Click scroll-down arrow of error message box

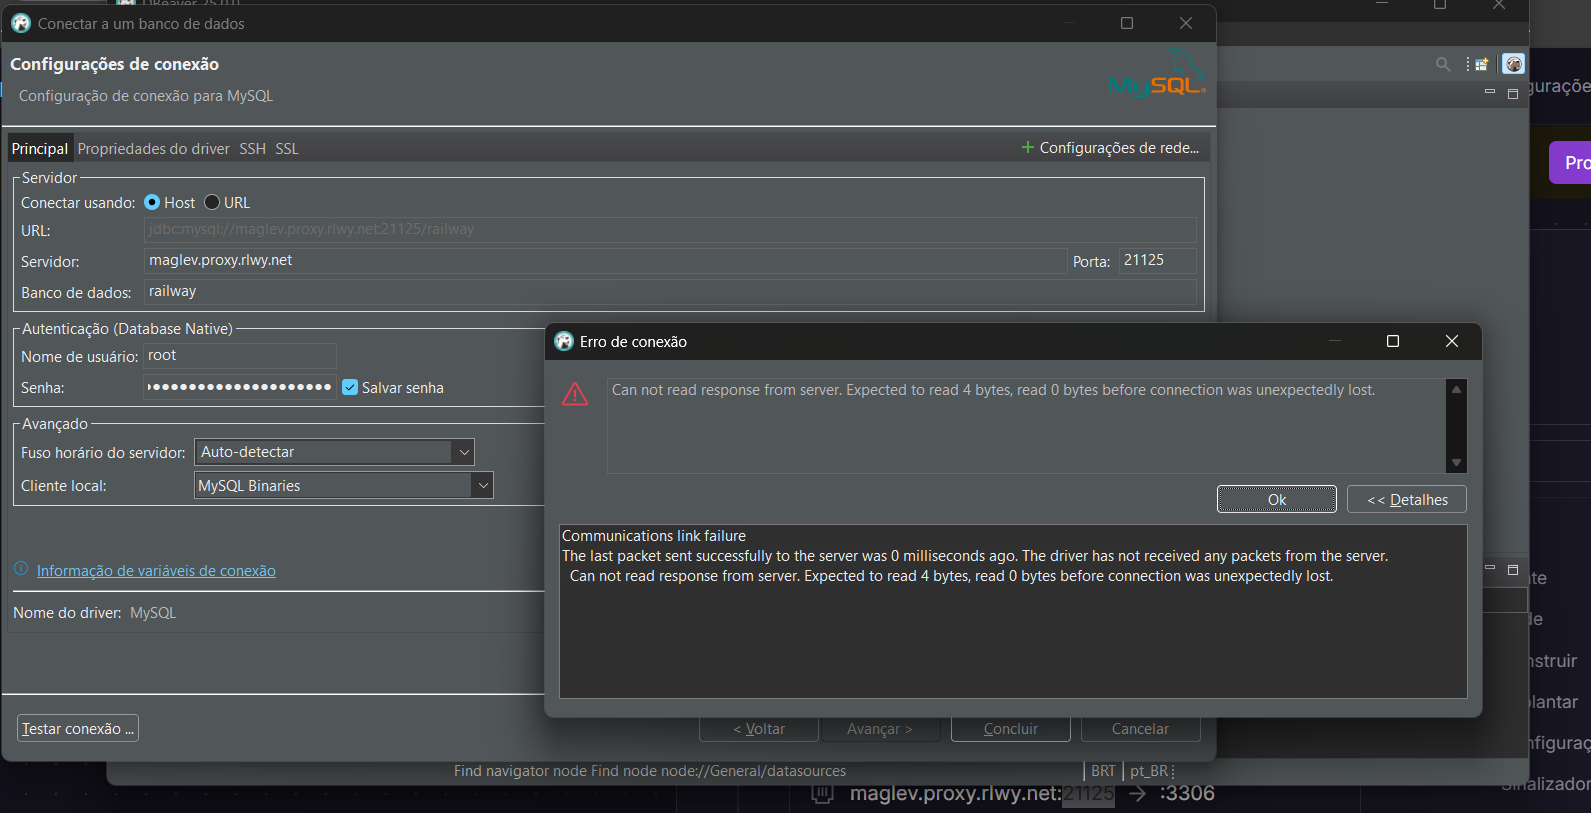(x=1457, y=462)
